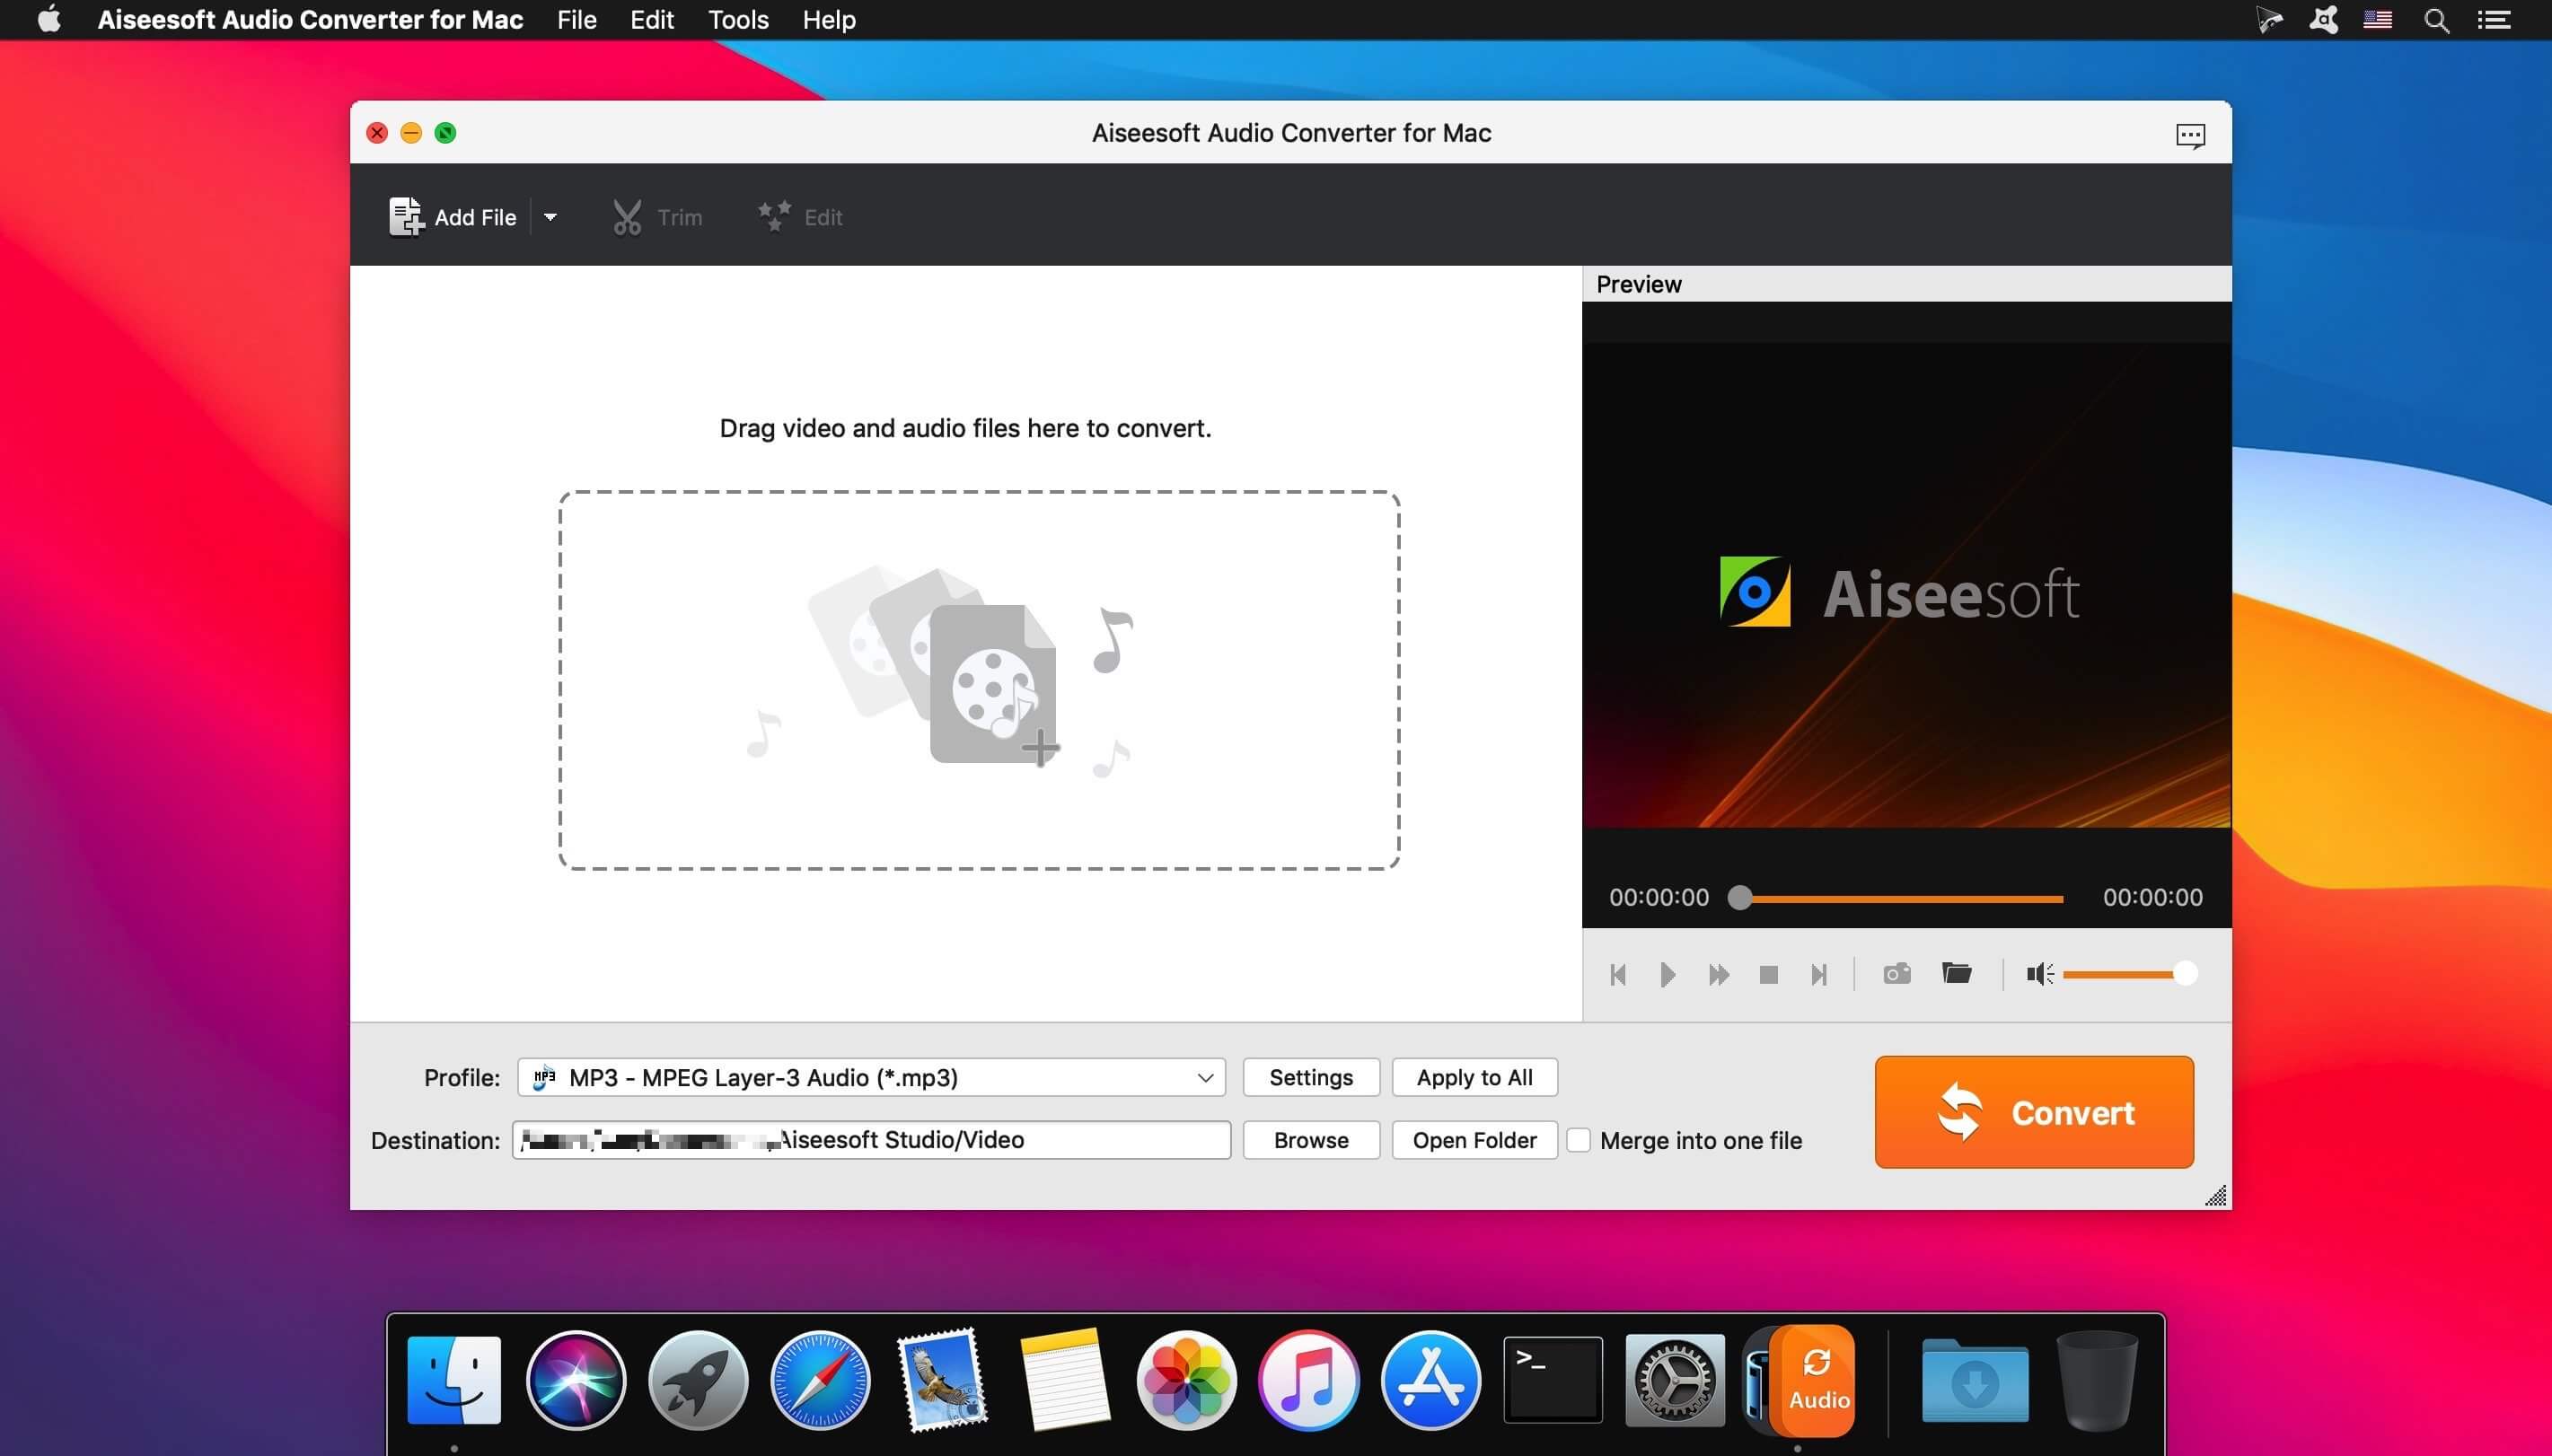Expand the Add File dropdown arrow
The width and height of the screenshot is (2552, 1456).
click(x=550, y=217)
